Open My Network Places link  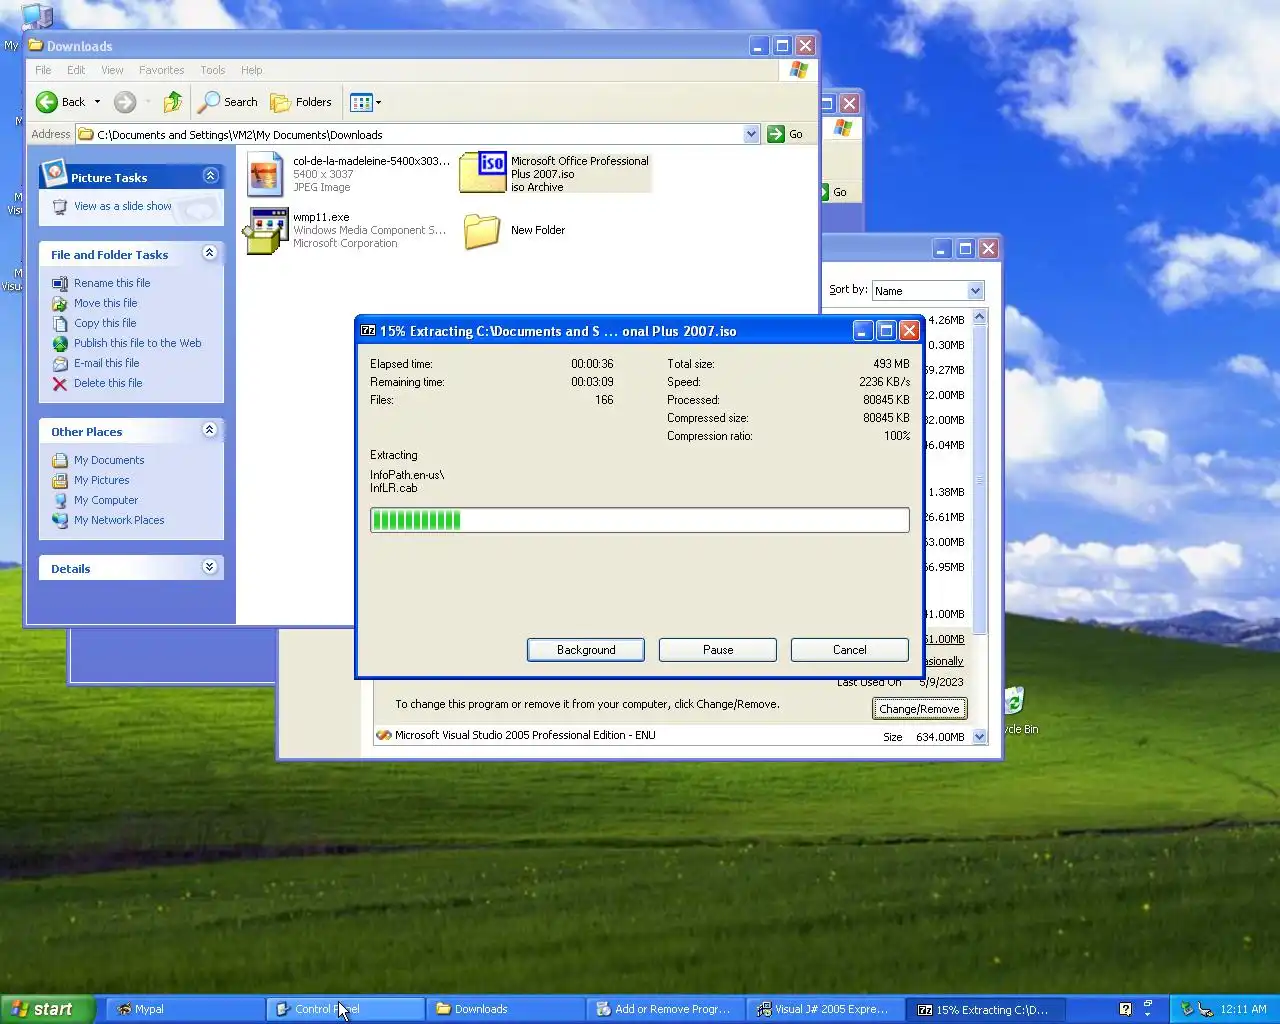(119, 520)
